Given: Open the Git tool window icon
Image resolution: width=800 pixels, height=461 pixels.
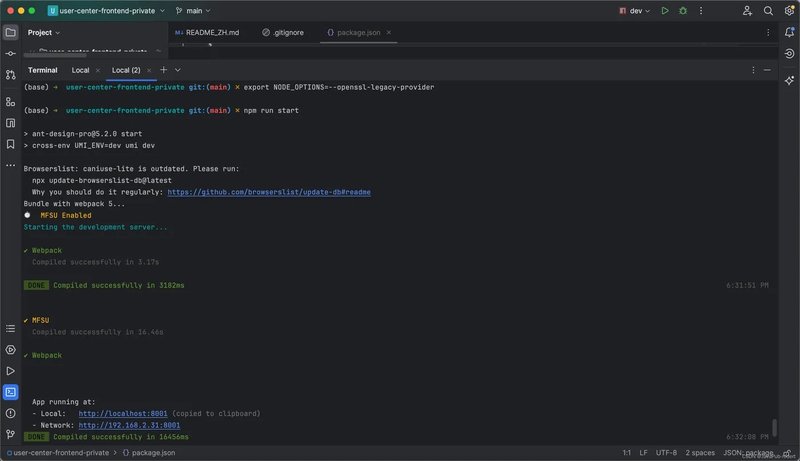Looking at the screenshot, I should pyautogui.click(x=10, y=434).
